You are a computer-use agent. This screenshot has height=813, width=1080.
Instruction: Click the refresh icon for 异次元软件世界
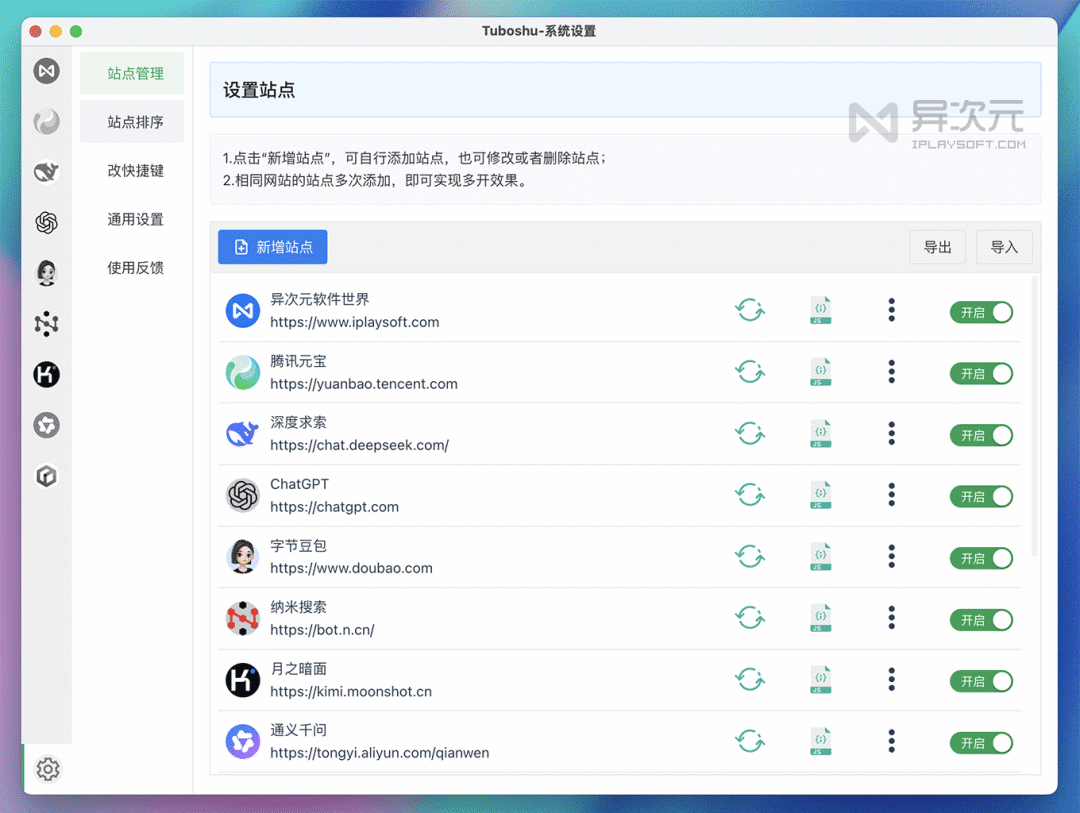click(750, 311)
